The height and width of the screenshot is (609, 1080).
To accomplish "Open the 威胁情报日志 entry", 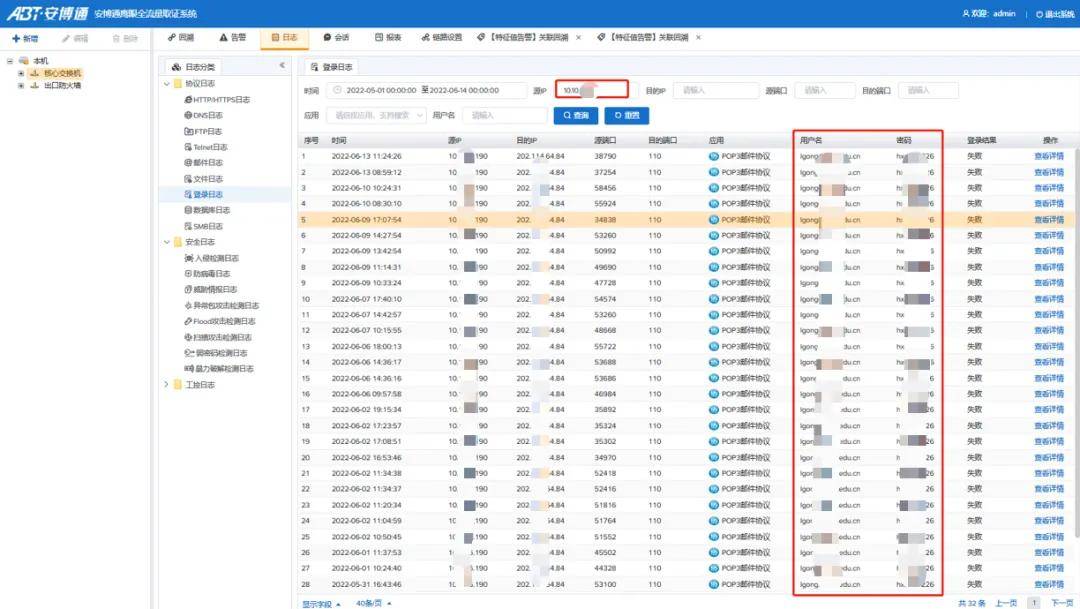I will pos(210,289).
